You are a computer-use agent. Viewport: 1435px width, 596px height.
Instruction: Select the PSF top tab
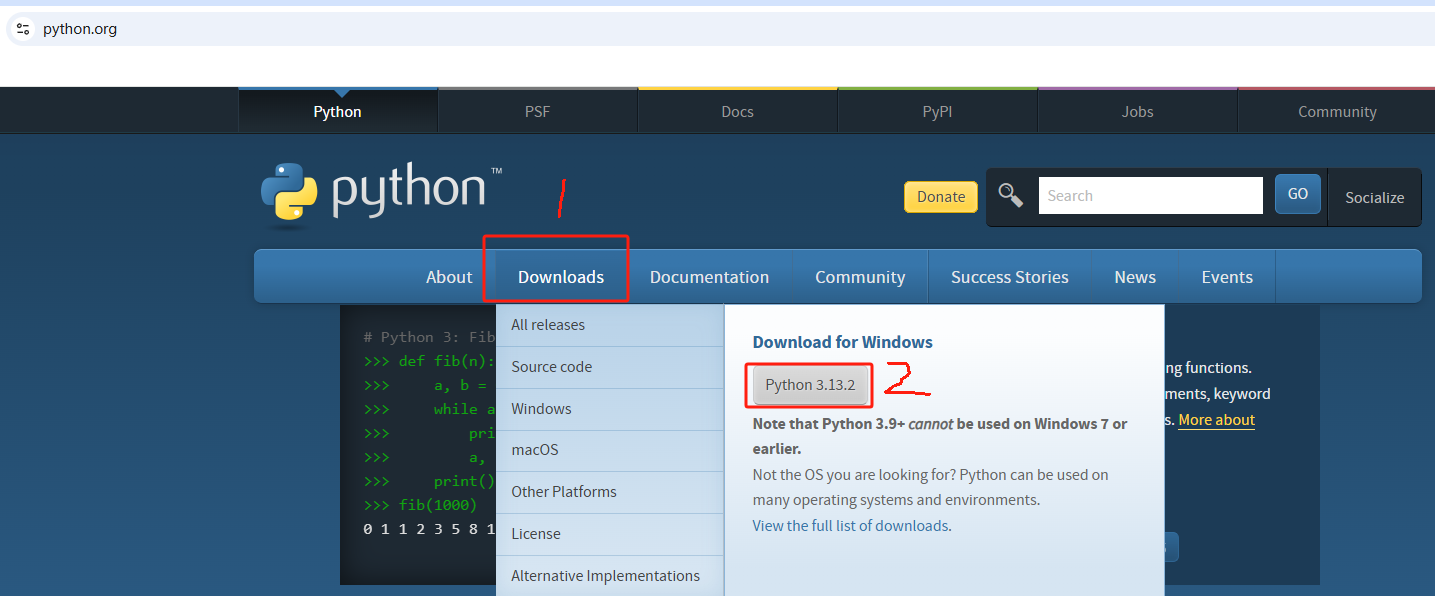pos(538,111)
